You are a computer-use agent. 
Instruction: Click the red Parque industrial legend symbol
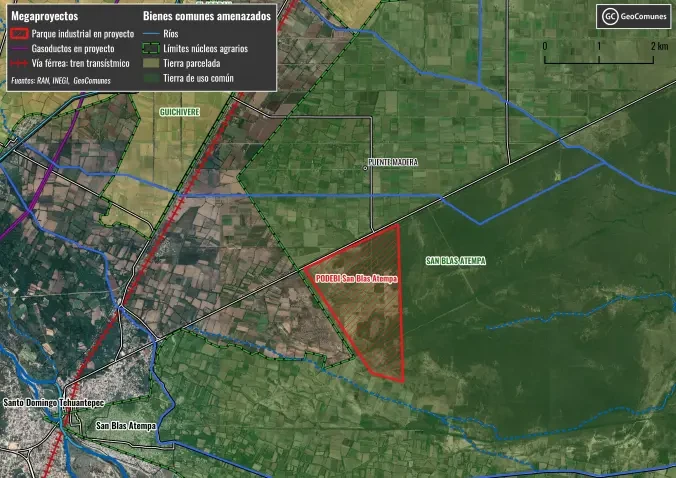tap(19, 33)
